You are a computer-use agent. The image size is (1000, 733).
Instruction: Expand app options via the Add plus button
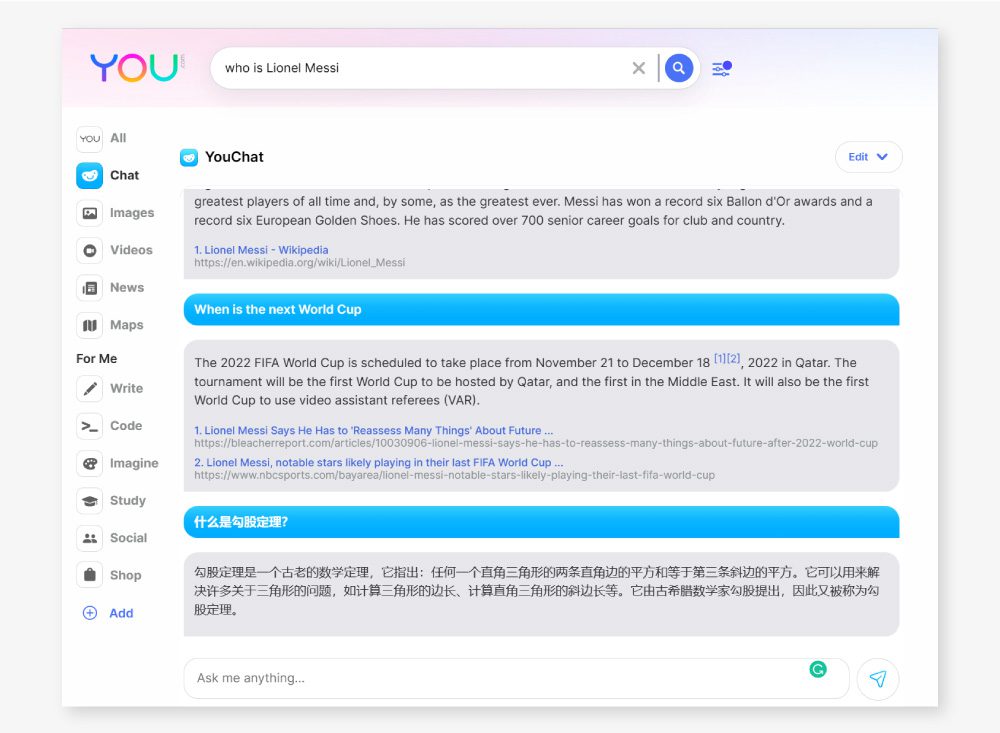pos(89,613)
